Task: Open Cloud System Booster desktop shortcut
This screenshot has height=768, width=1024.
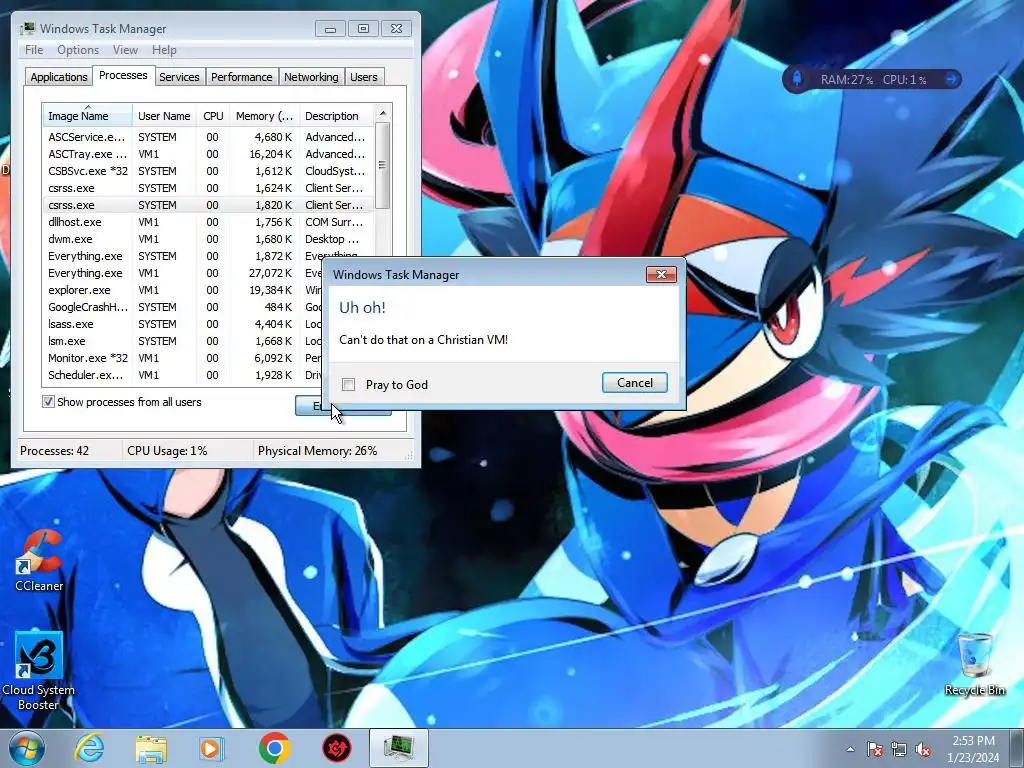Action: point(39,671)
